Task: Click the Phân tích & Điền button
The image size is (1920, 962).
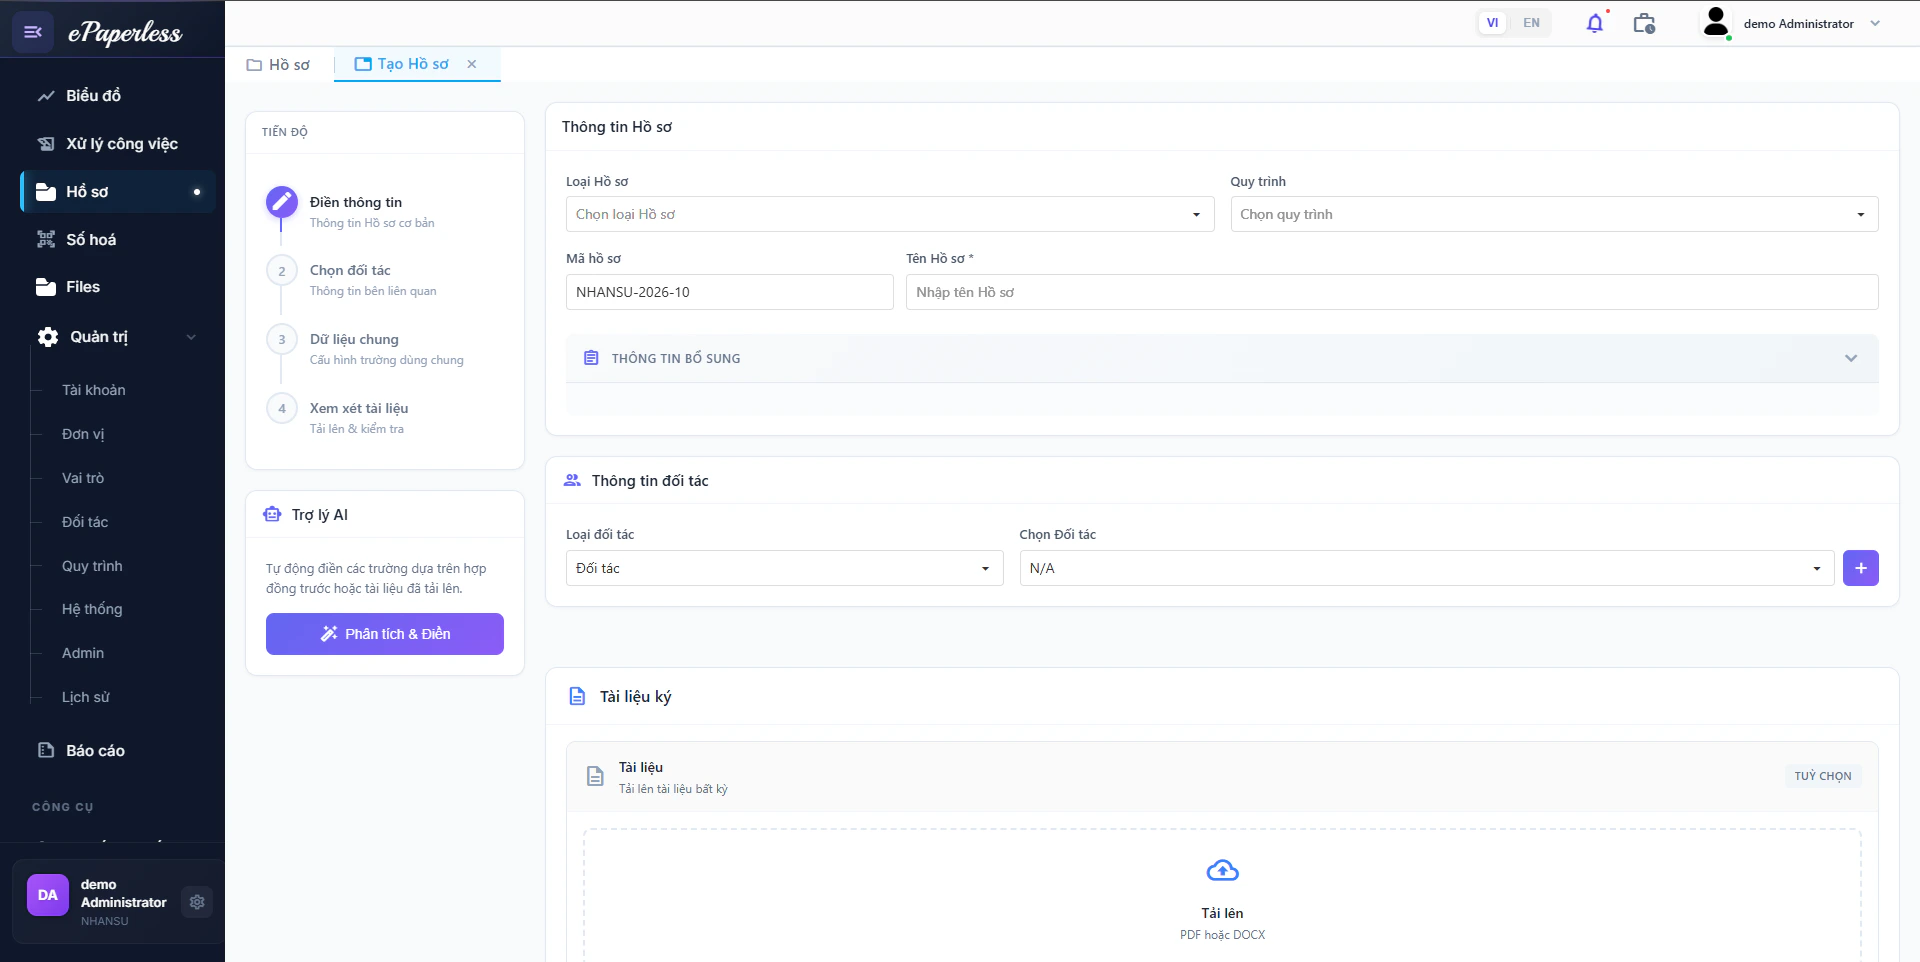Action: click(385, 634)
